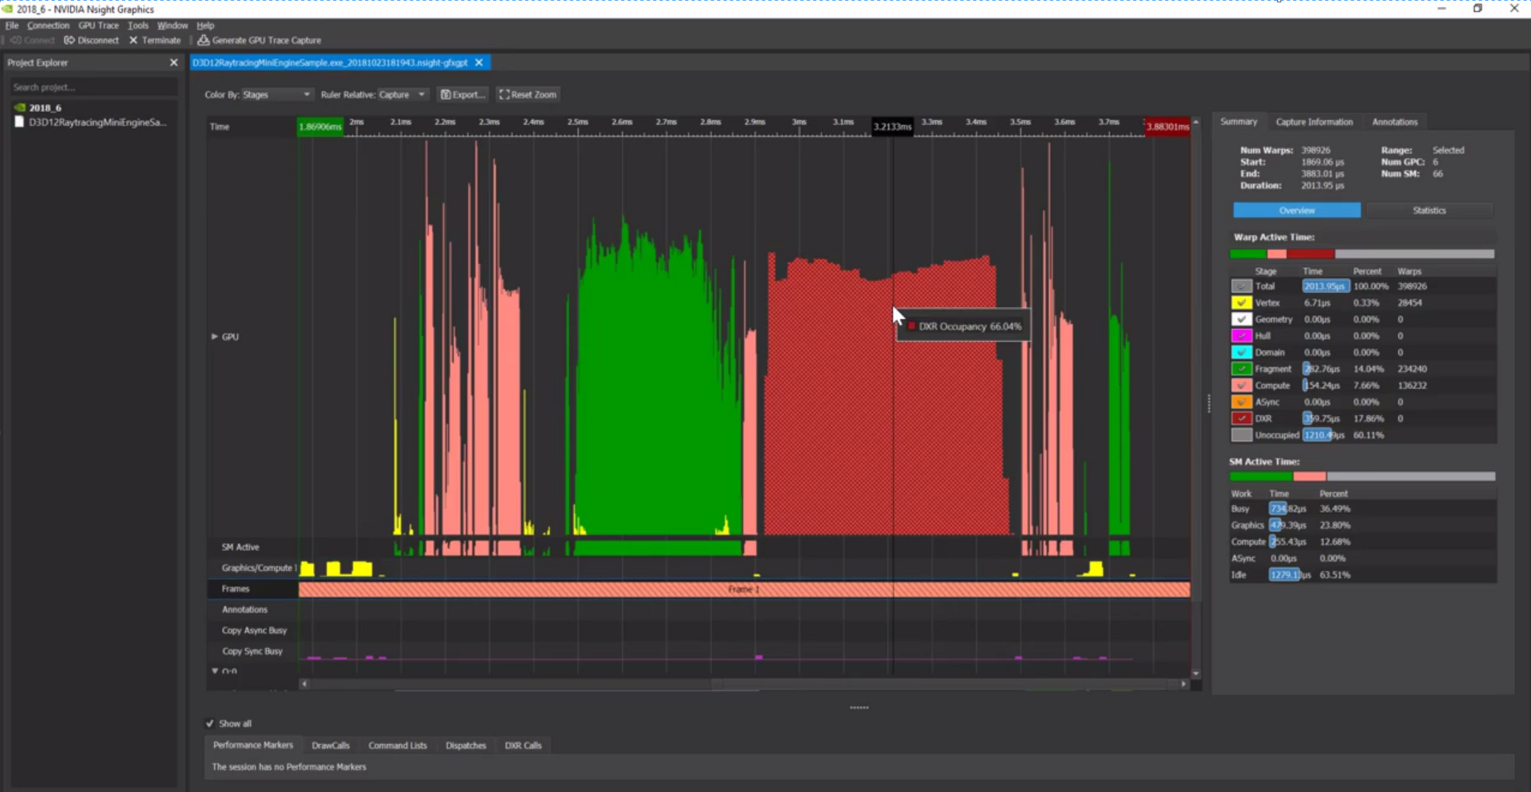This screenshot has width=1531, height=792.
Task: Click the Terminate toolbar icon
Action: (x=133, y=41)
